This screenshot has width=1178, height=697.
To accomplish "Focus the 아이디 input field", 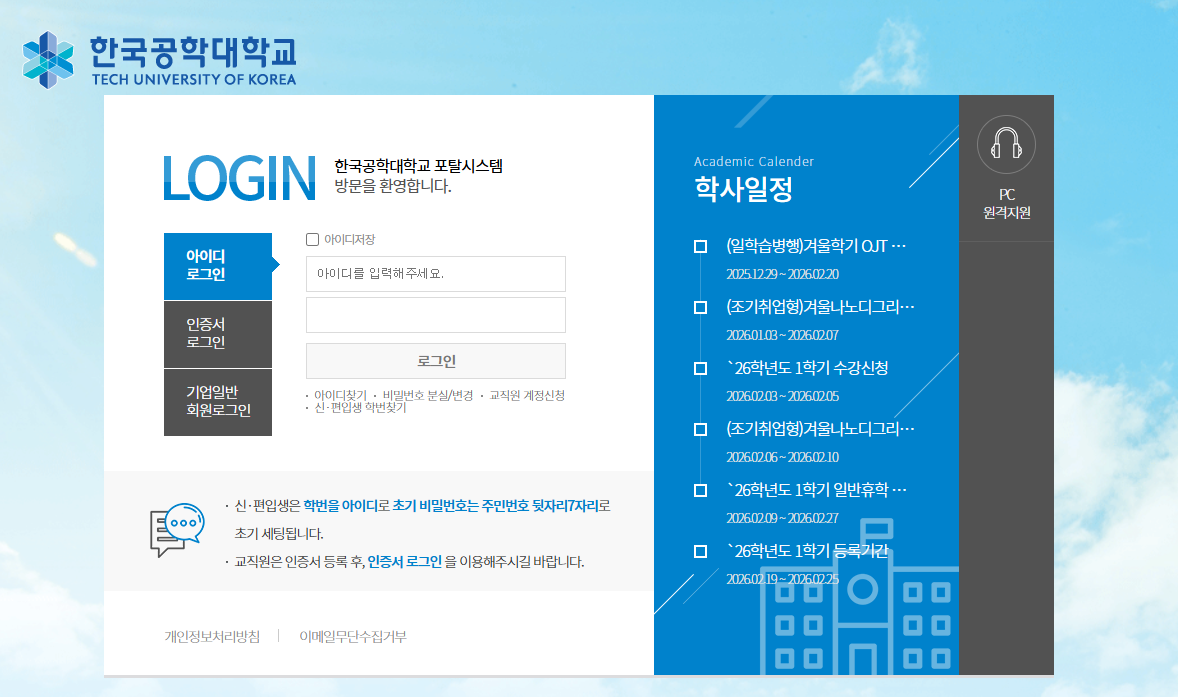I will tap(436, 274).
